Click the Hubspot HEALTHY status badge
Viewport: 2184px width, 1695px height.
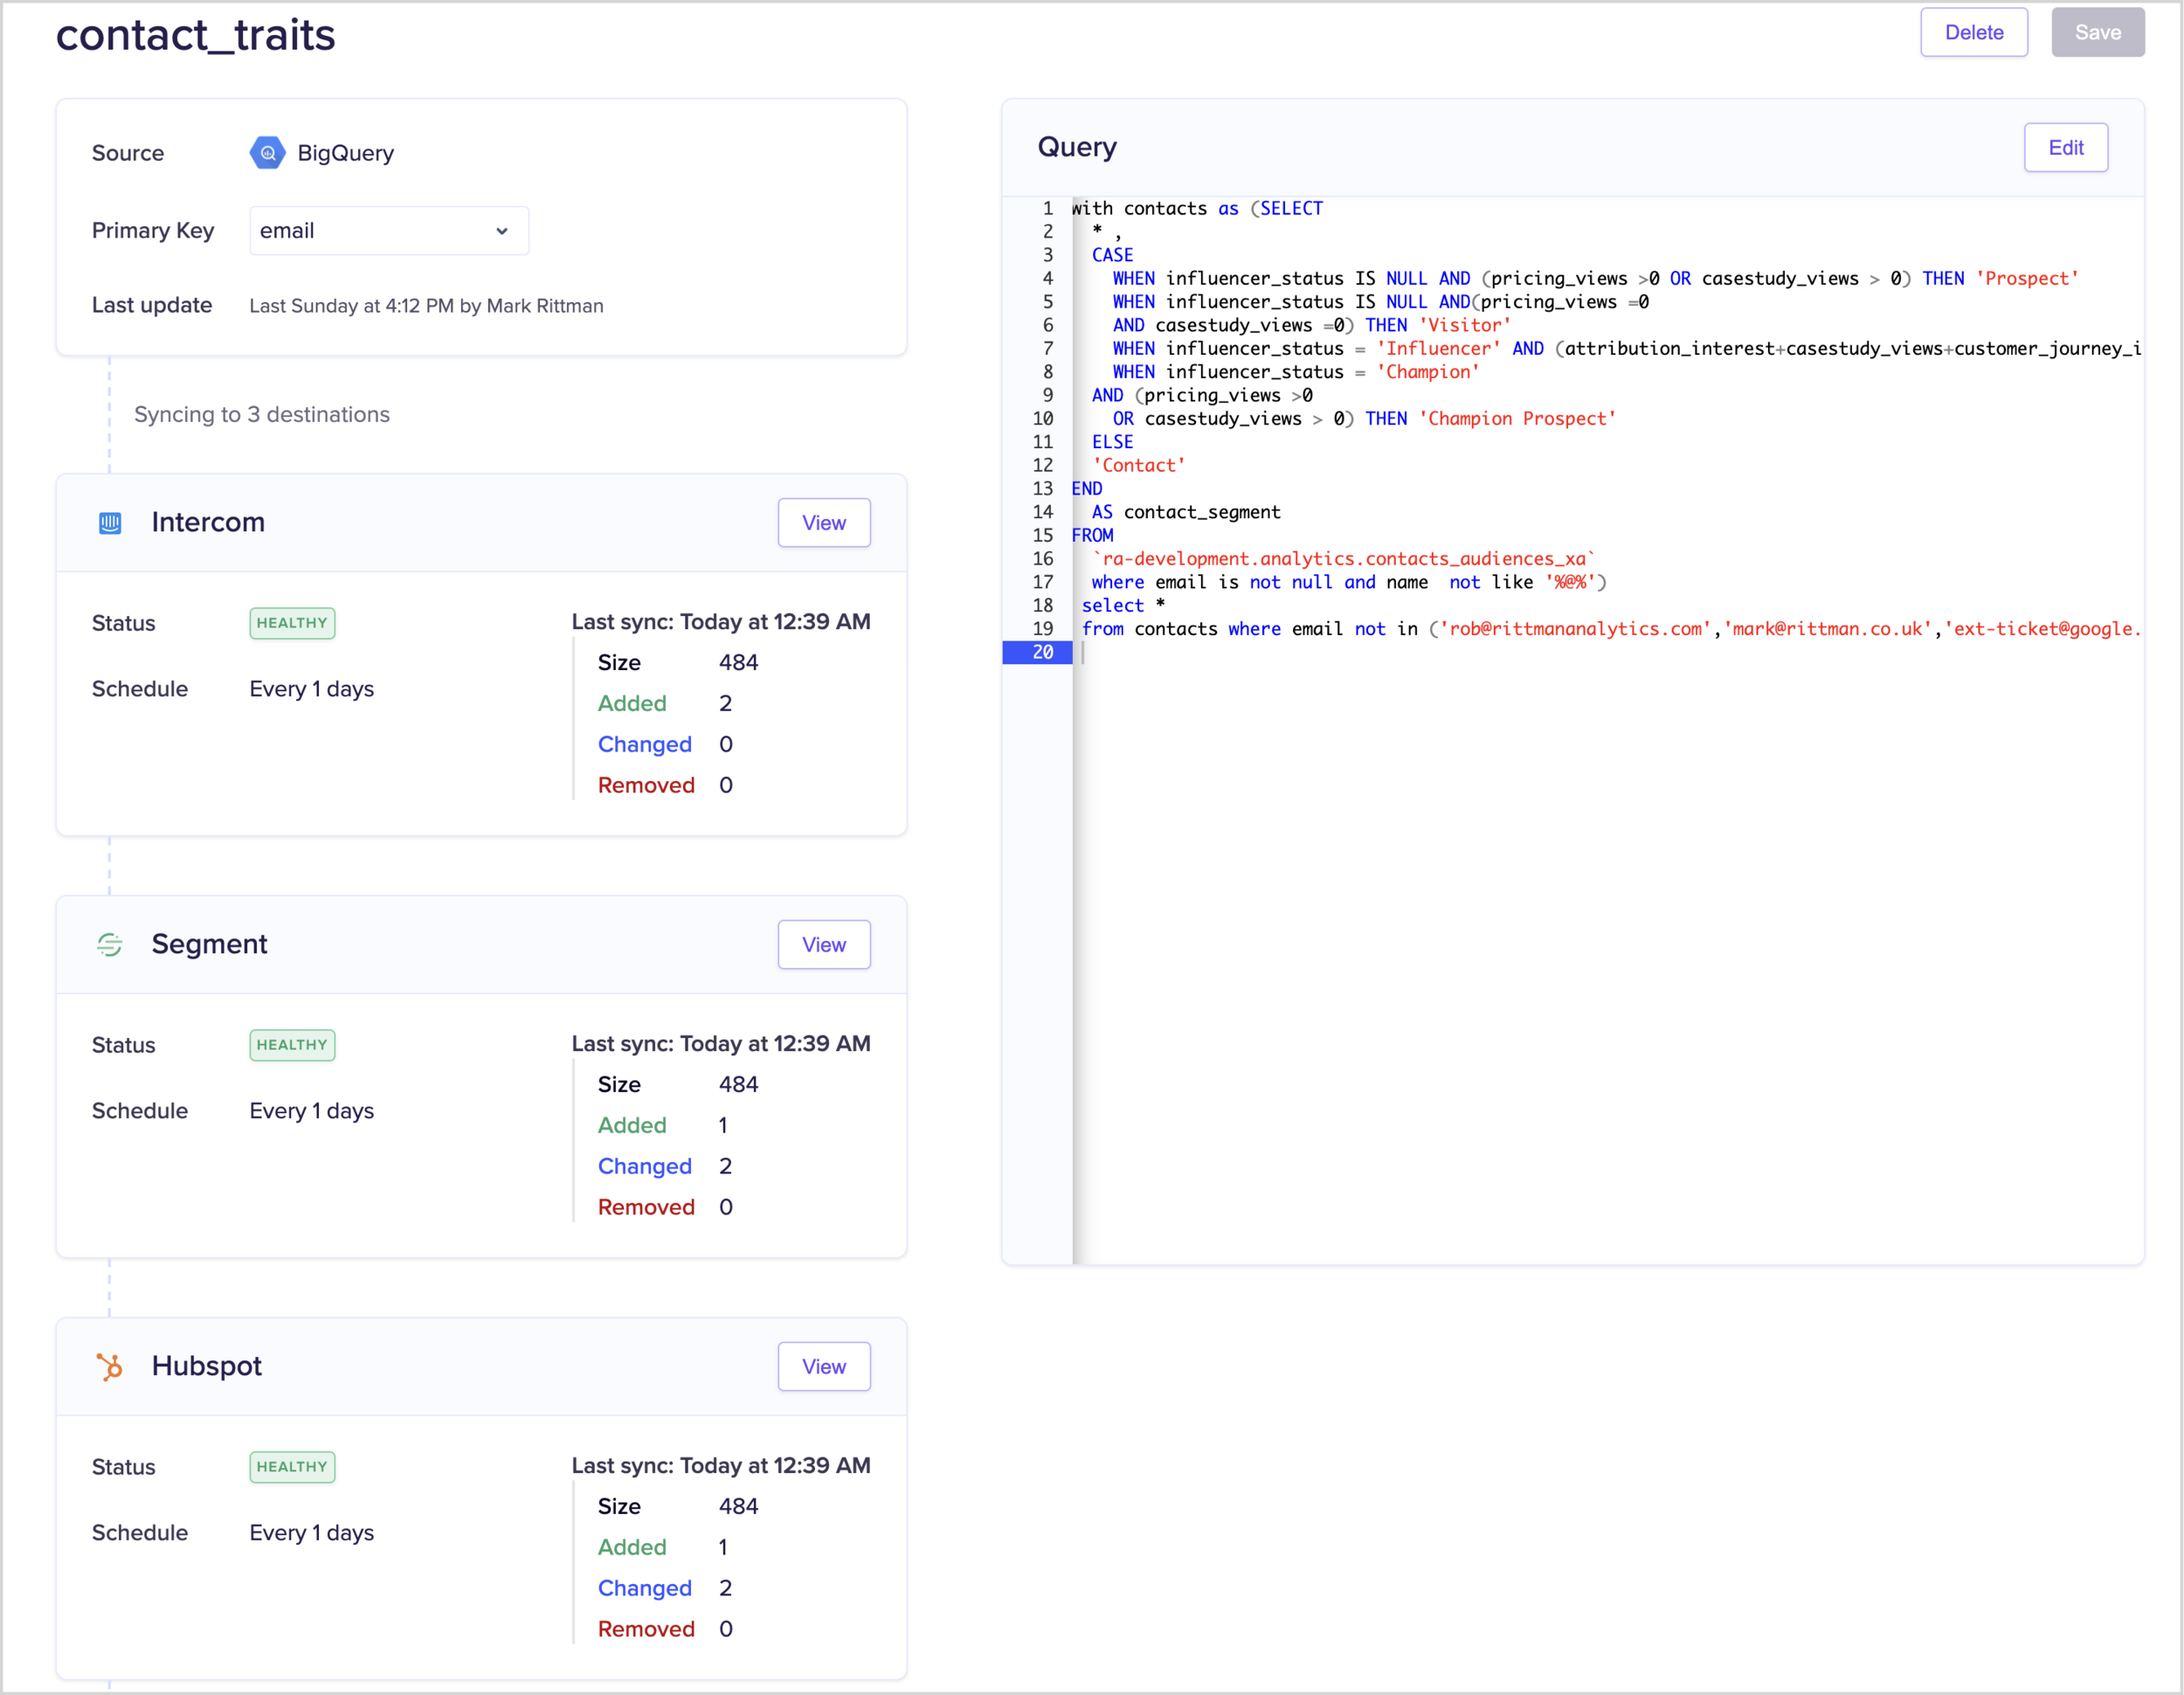click(292, 1467)
